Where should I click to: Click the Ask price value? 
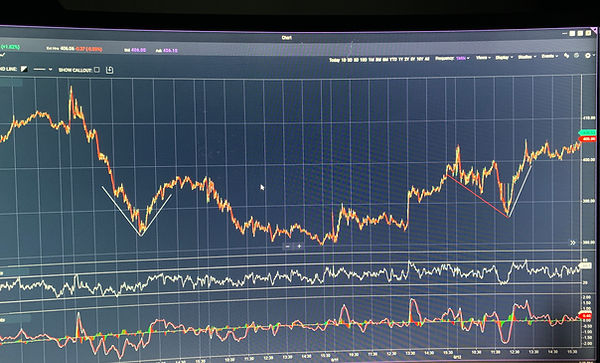tap(171, 50)
